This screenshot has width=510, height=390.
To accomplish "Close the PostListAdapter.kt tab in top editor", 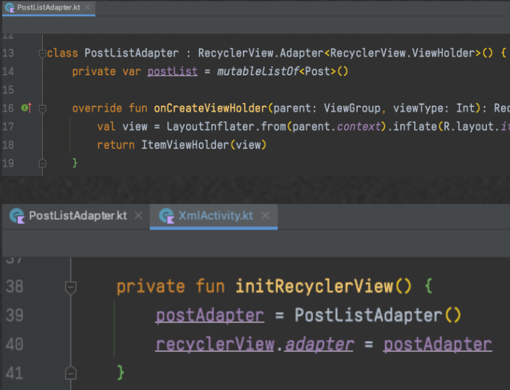I will pyautogui.click(x=88, y=7).
